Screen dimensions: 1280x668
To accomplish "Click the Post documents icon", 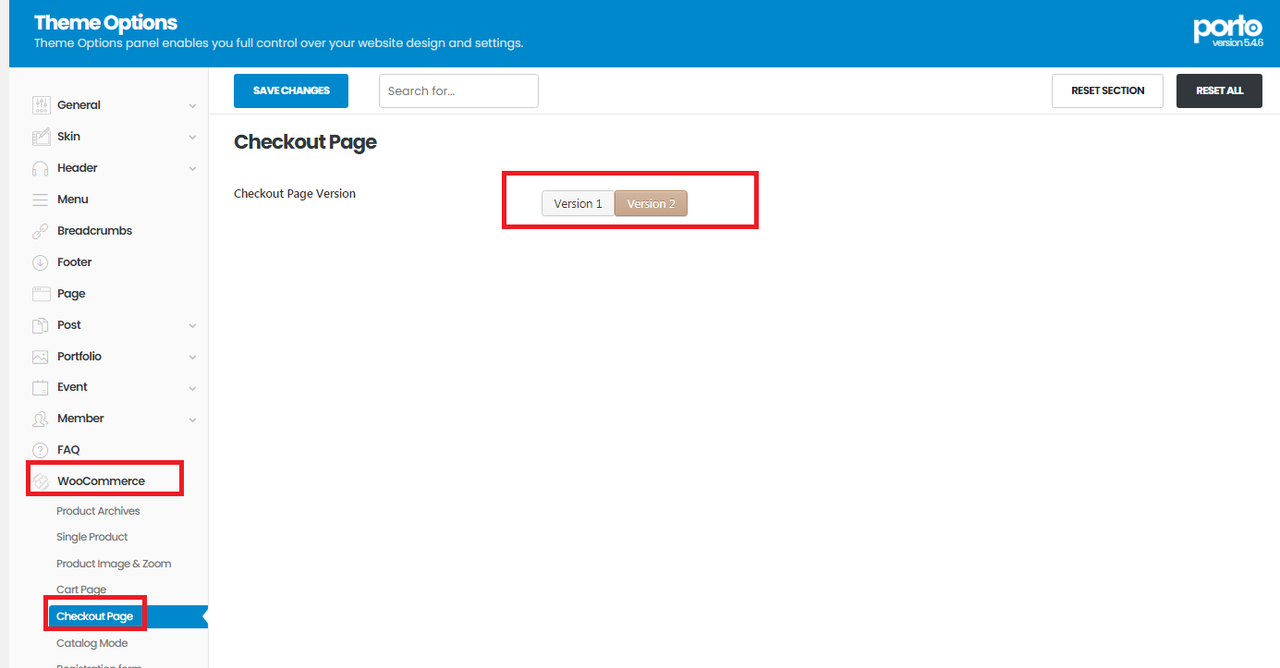I will coord(41,325).
